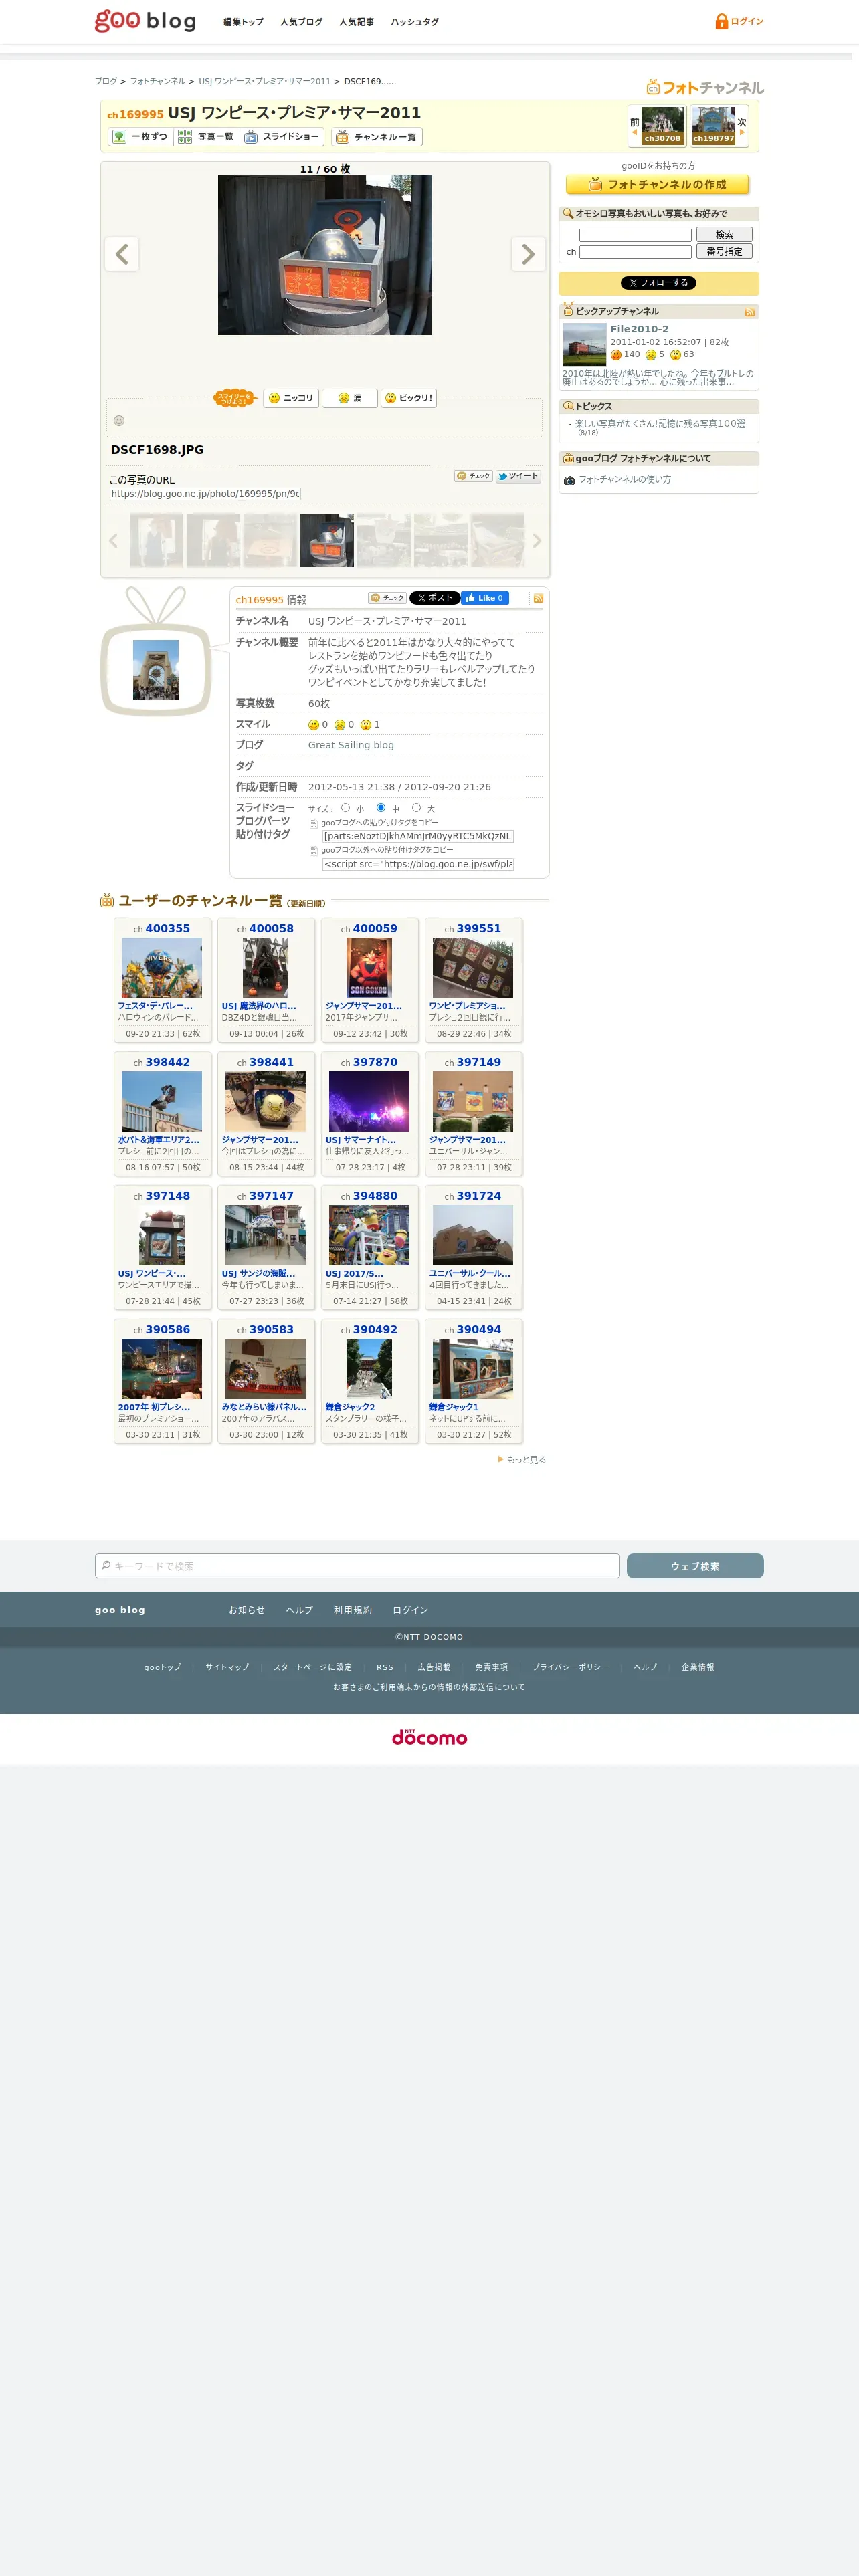Select the 中 medium size radio button
This screenshot has width=859, height=2576.
pyautogui.click(x=380, y=808)
